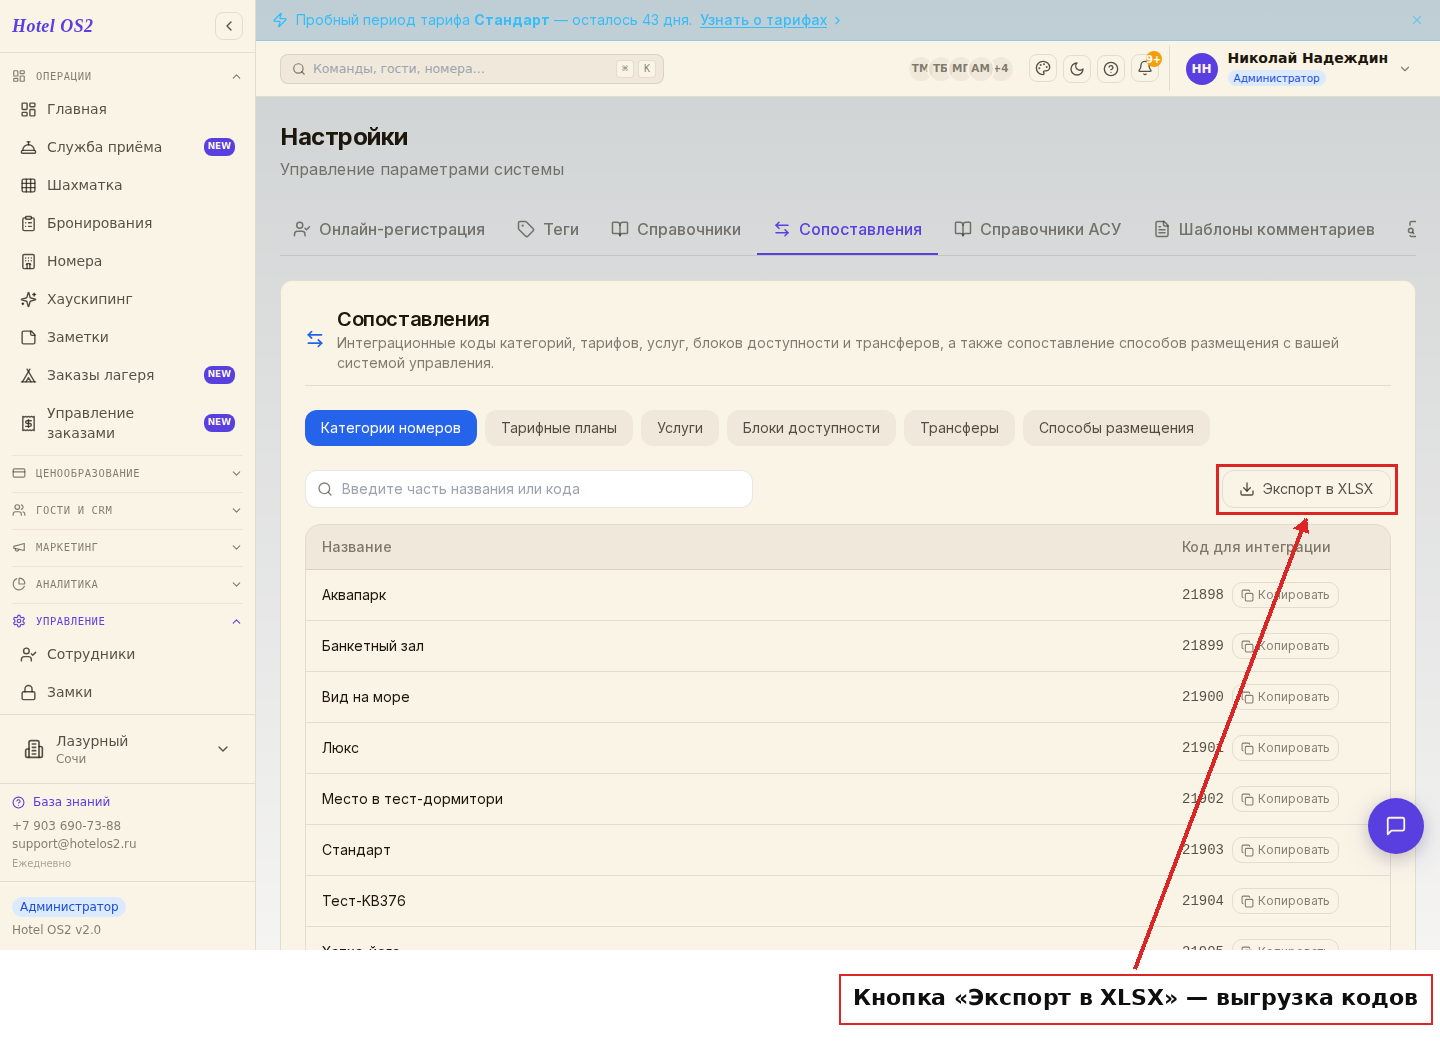Close the trial period banner
Image resolution: width=1440 pixels, height=1048 pixels.
[1417, 20]
